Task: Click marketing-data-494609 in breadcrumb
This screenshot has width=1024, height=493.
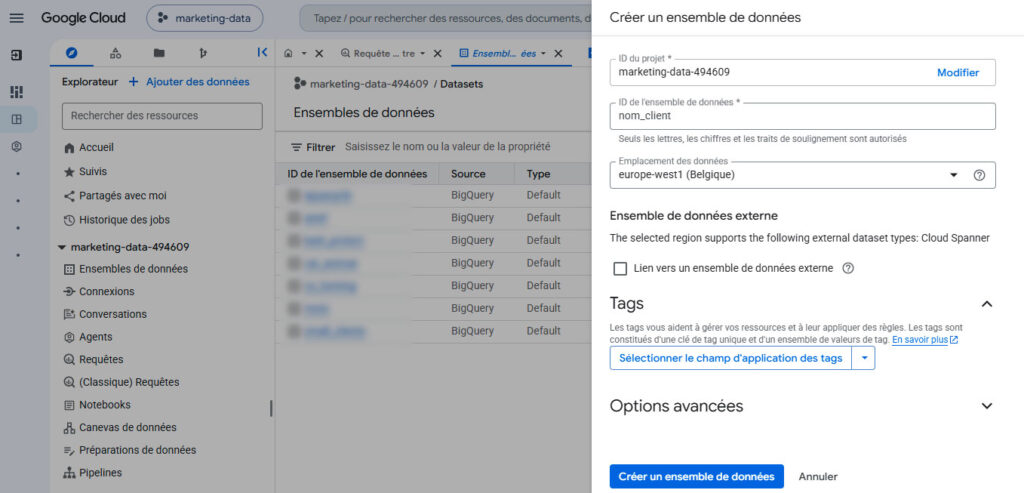Action: [369, 84]
